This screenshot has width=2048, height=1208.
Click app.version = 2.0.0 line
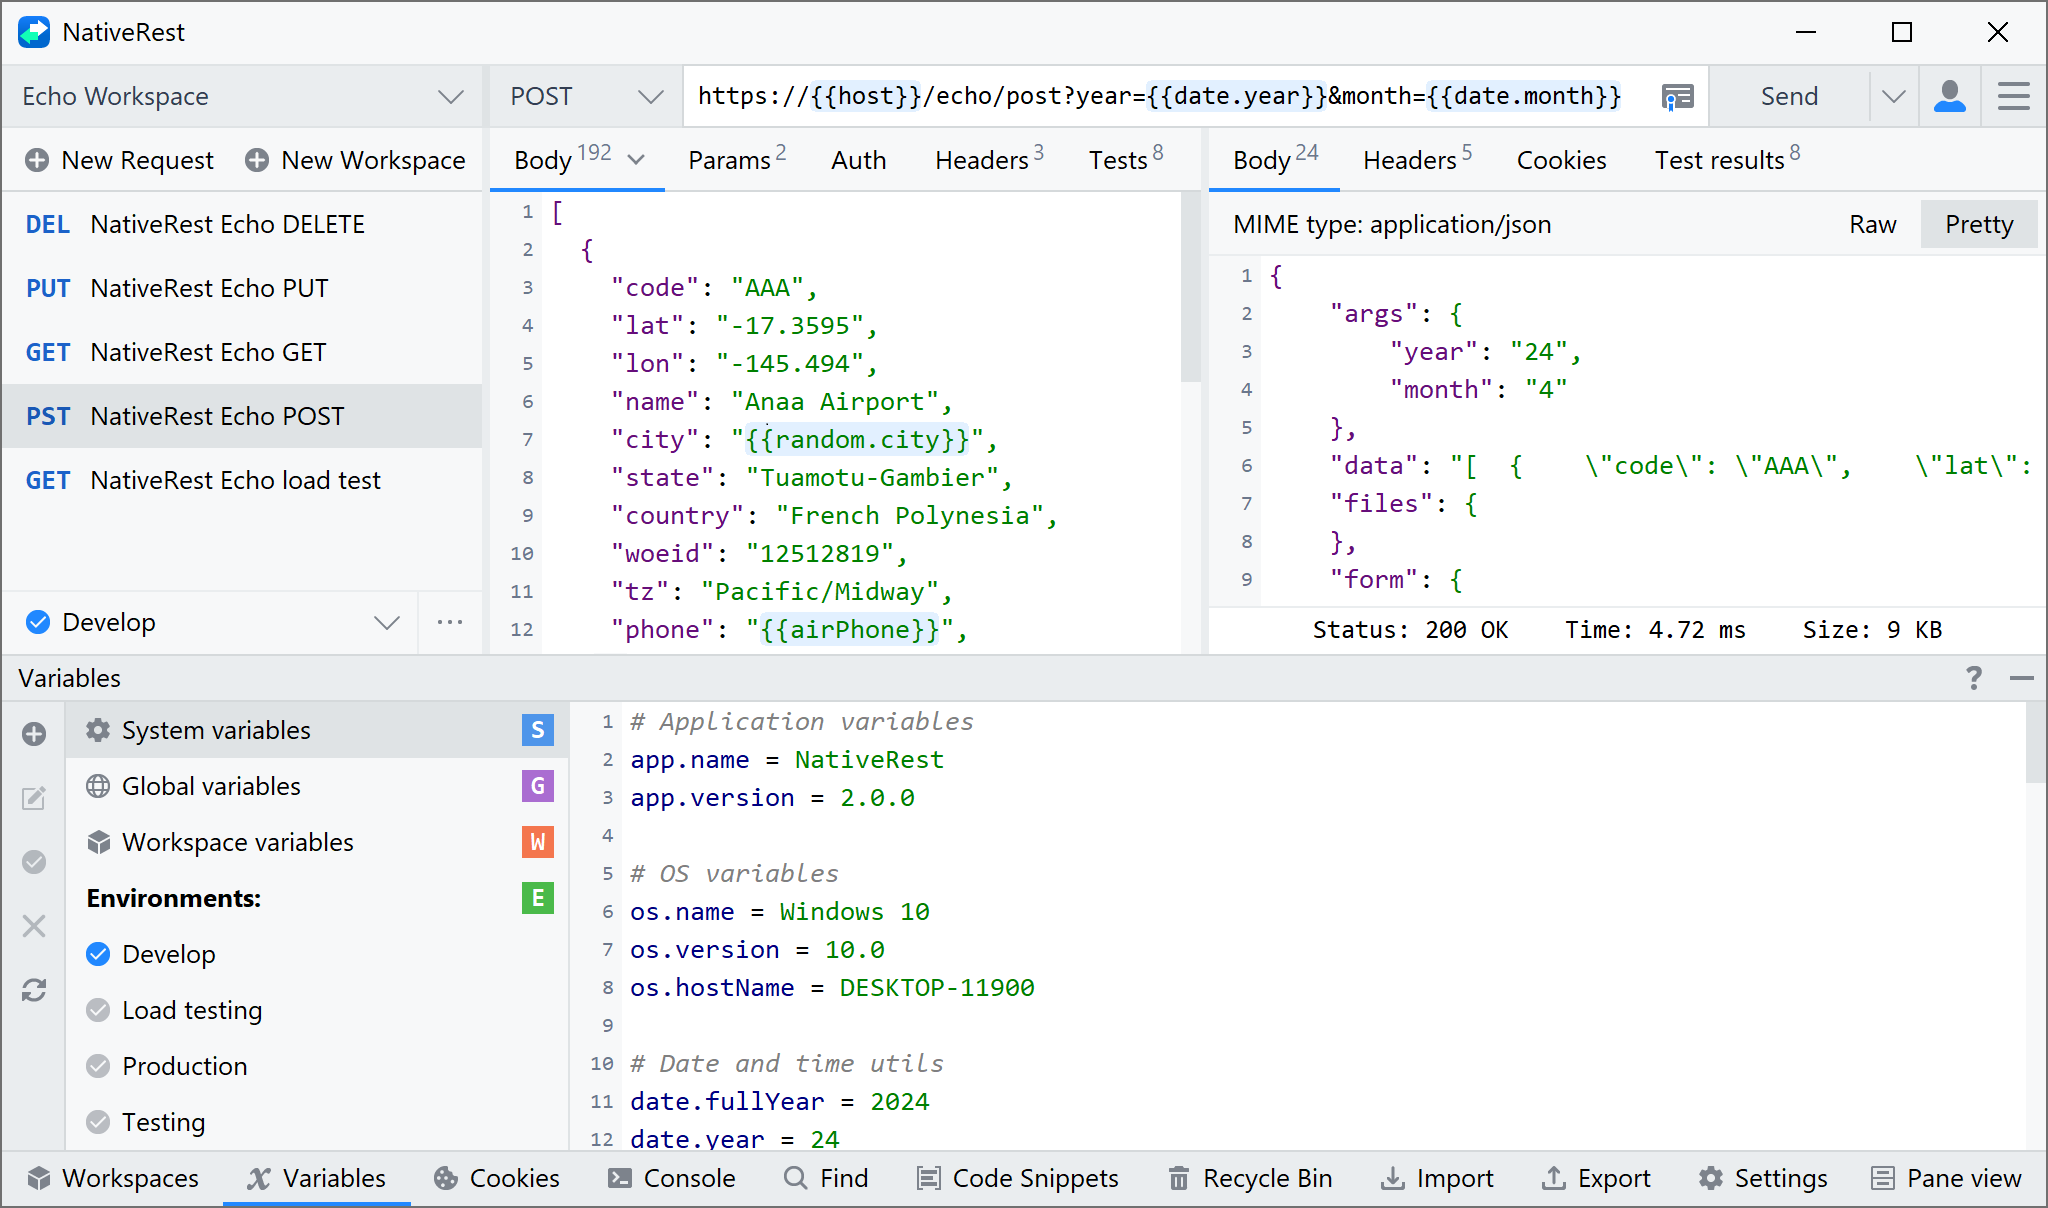(x=772, y=798)
